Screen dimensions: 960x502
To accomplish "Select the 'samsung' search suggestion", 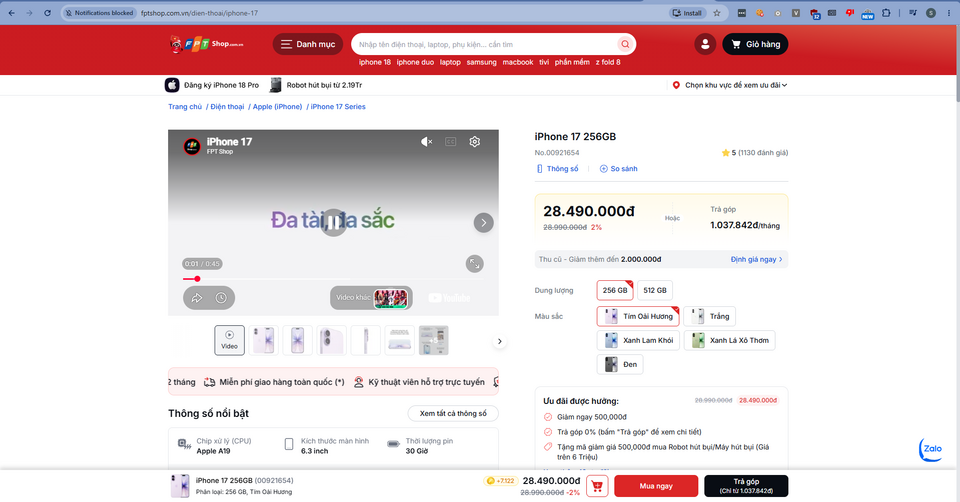I will (x=482, y=62).
